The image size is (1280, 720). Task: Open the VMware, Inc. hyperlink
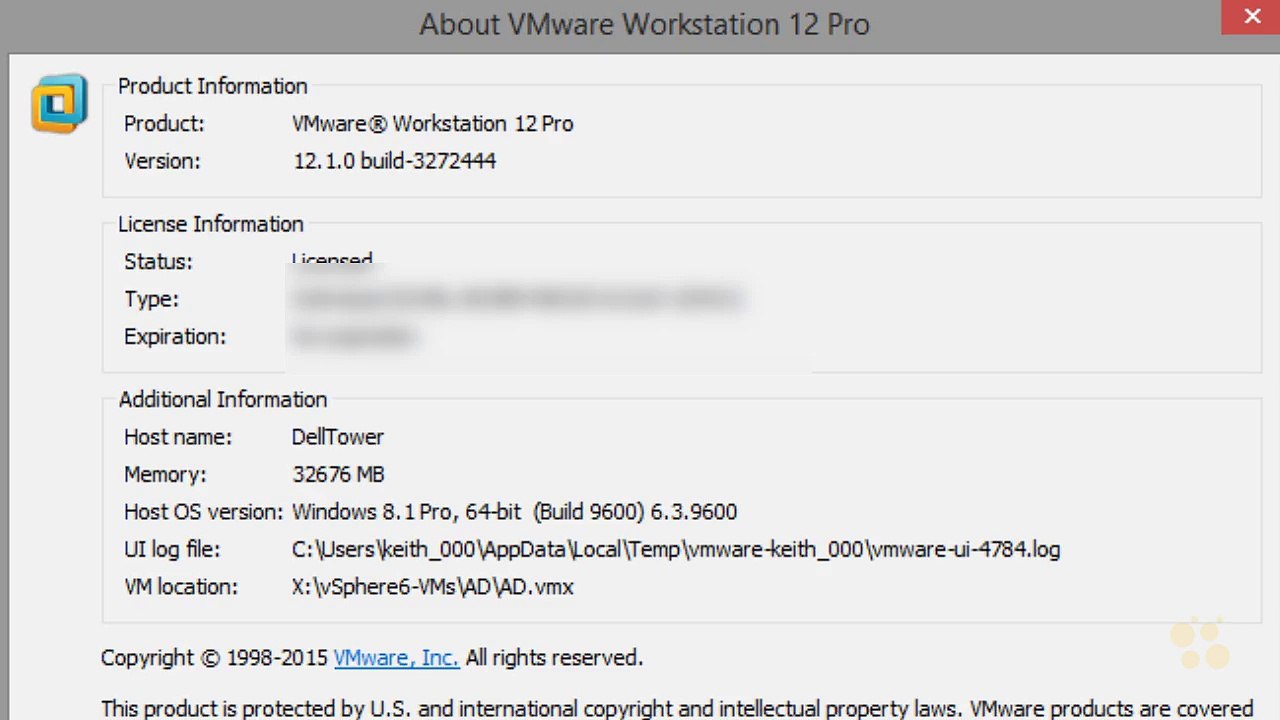[x=396, y=658]
